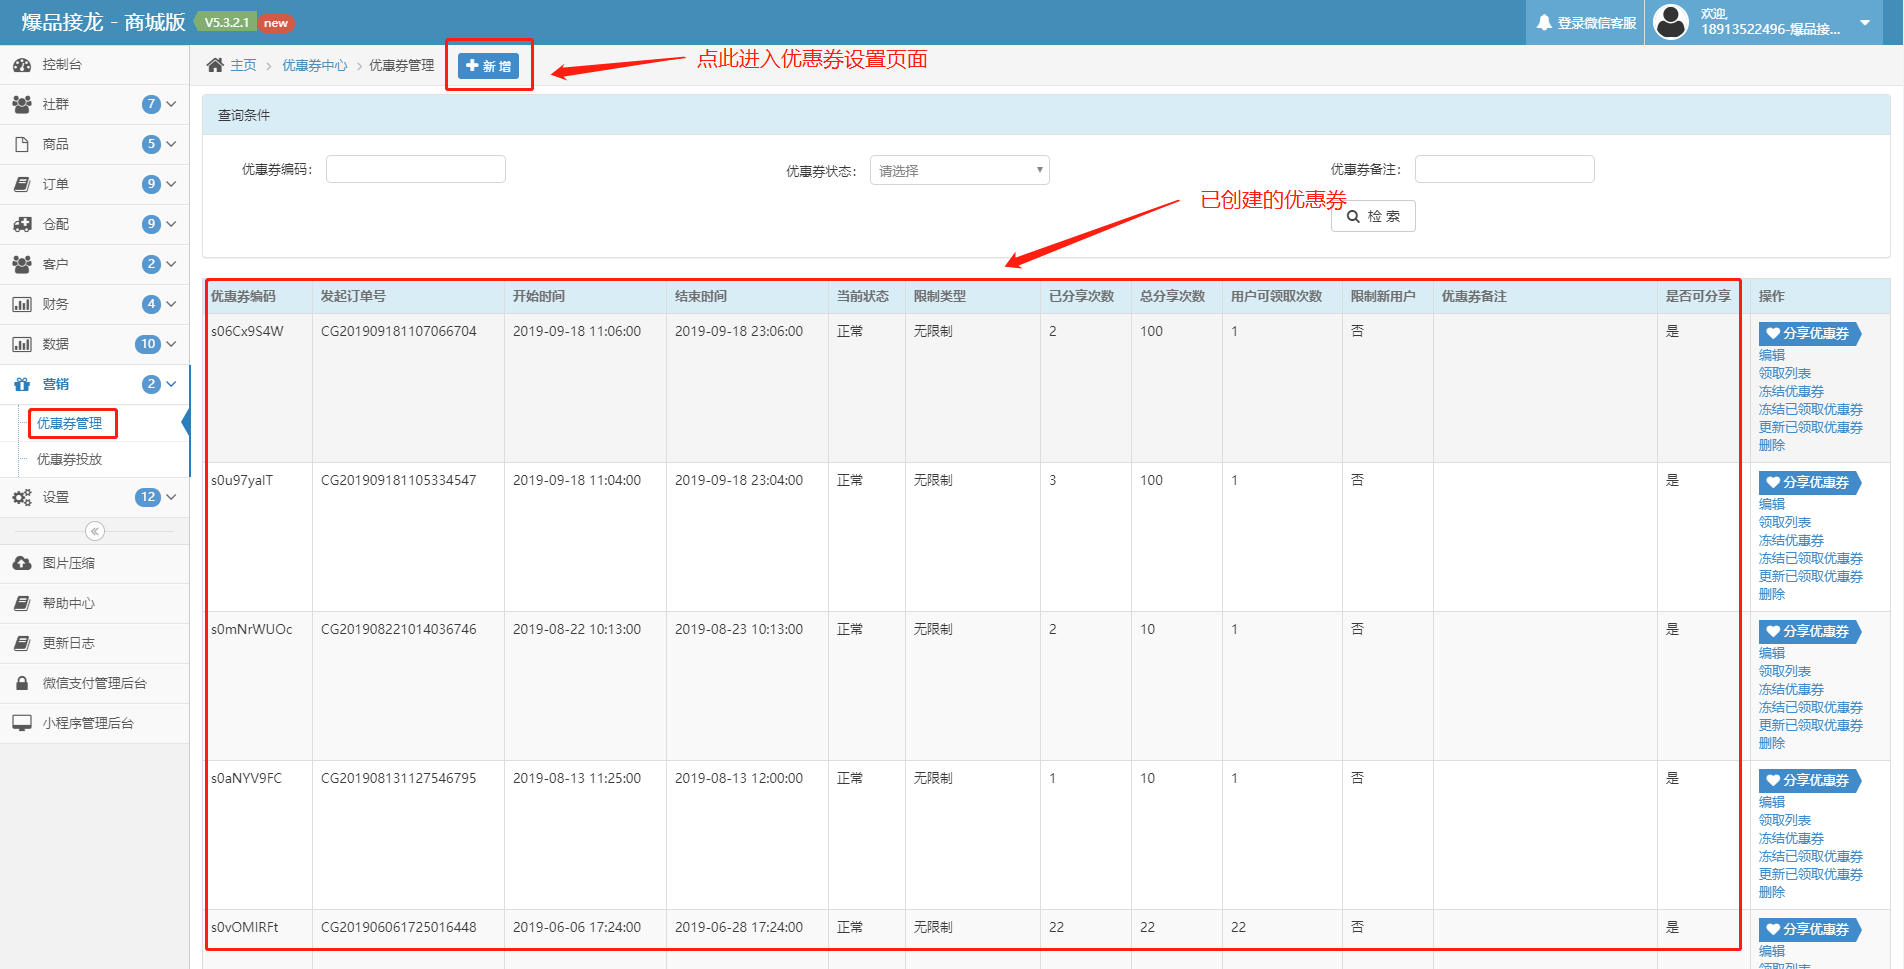Screen dimensions: 1904x969
Task: Focus the 优惠券编码 input field
Action: click(415, 169)
